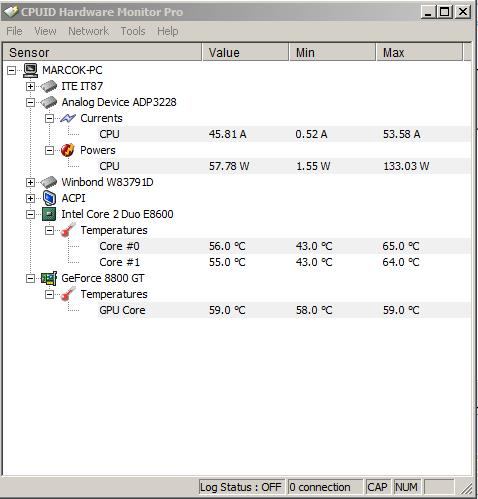
Task: Expand the ITE IT87 node
Action: point(30,86)
